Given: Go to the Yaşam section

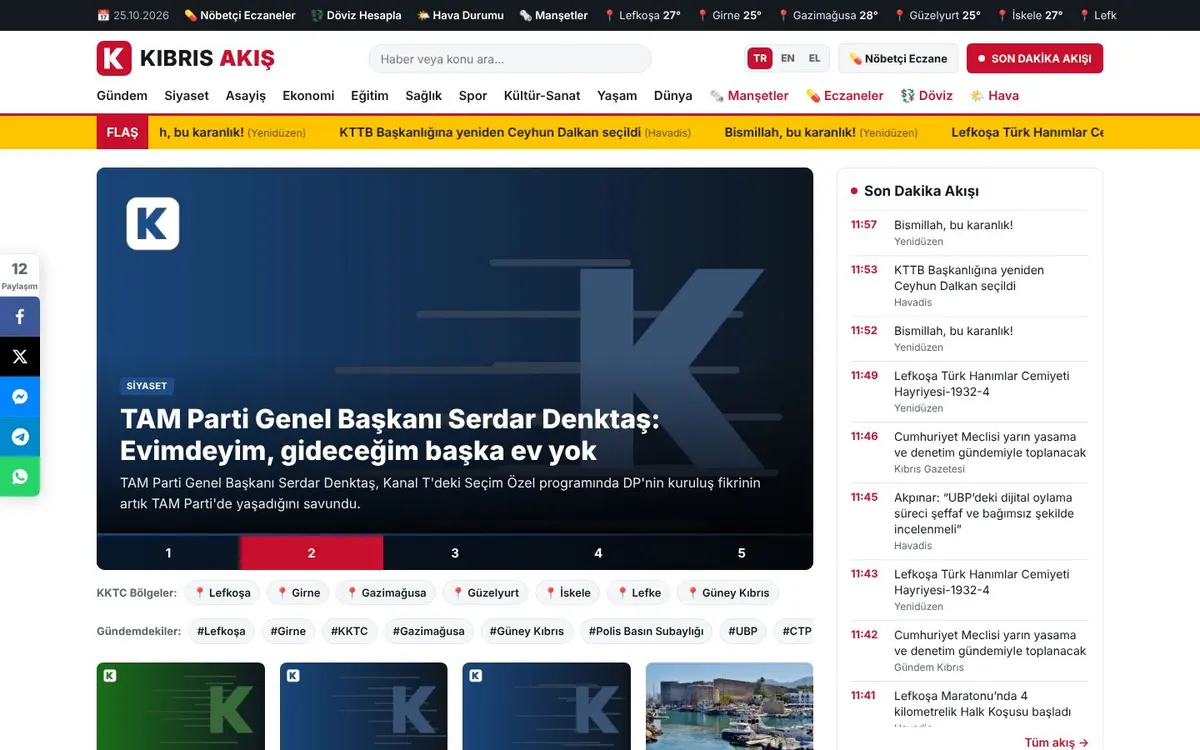Looking at the screenshot, I should click(617, 96).
